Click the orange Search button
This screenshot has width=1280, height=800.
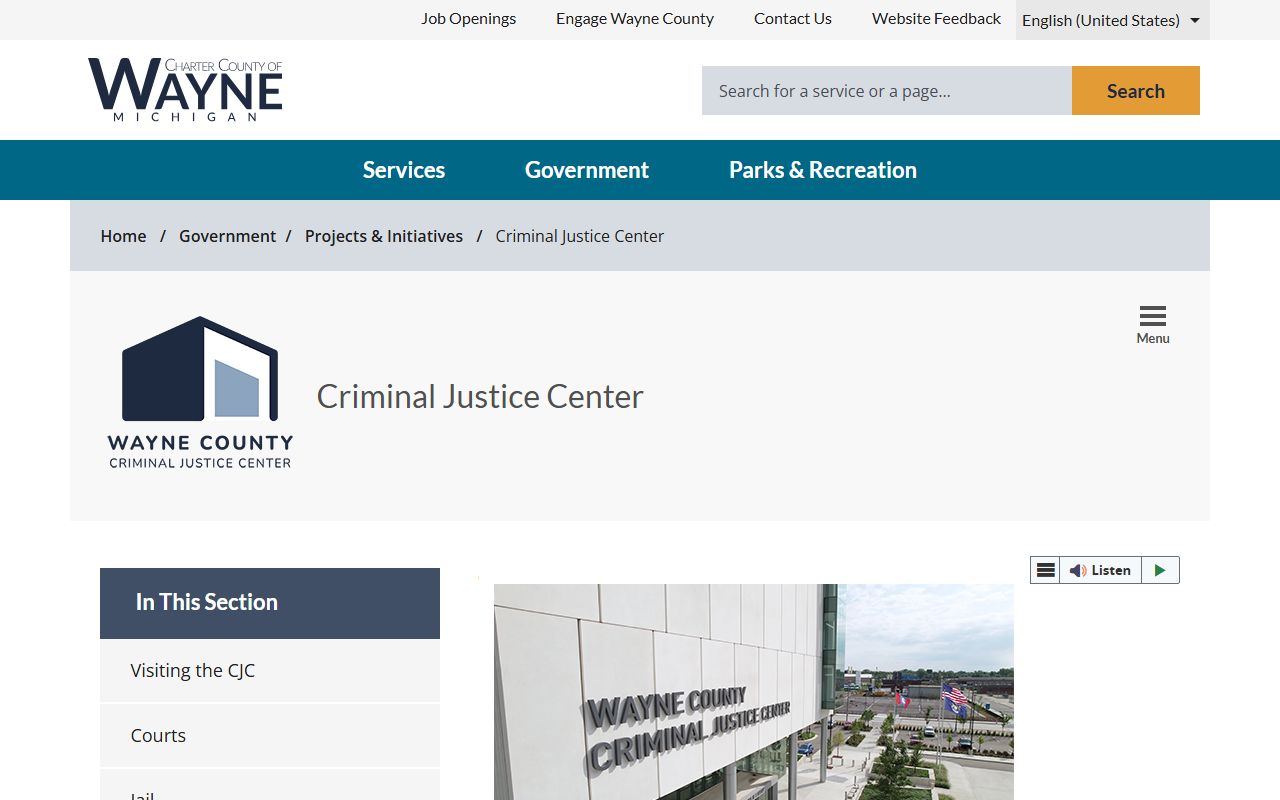[1136, 91]
